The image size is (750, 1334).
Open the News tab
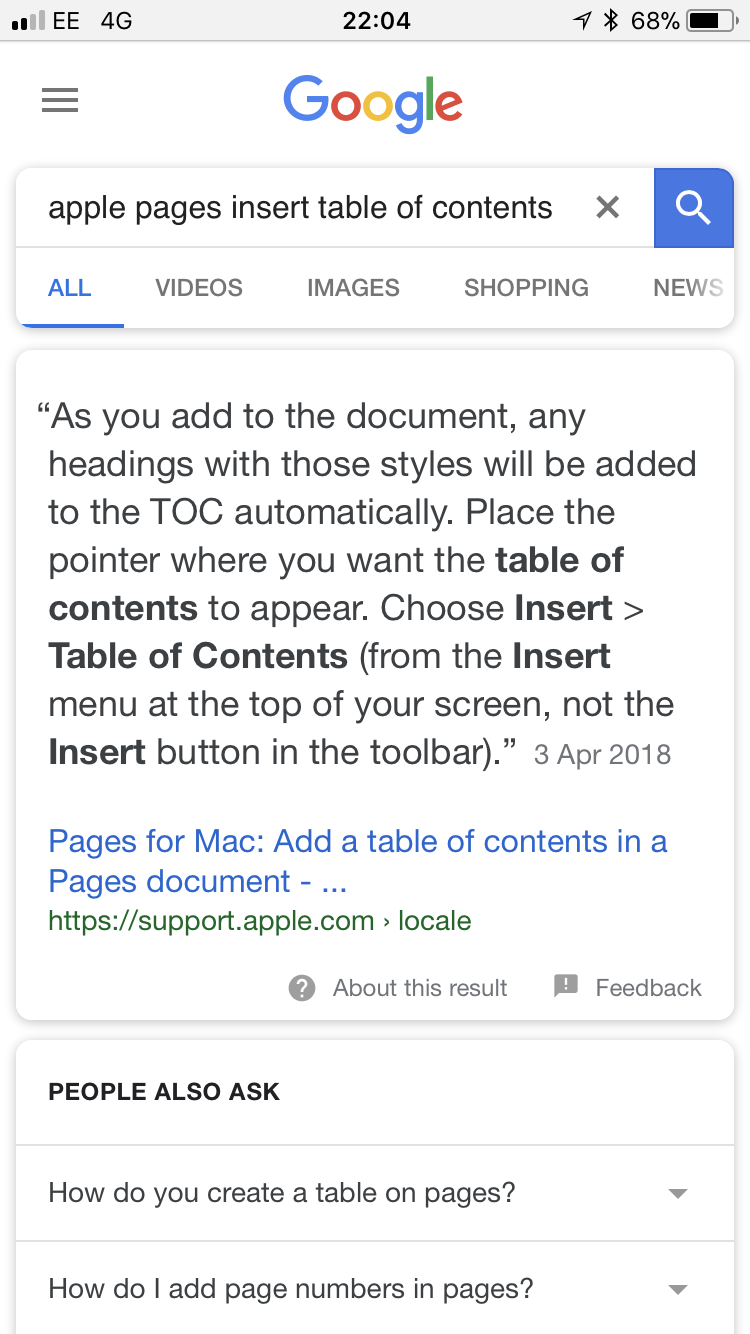click(688, 288)
